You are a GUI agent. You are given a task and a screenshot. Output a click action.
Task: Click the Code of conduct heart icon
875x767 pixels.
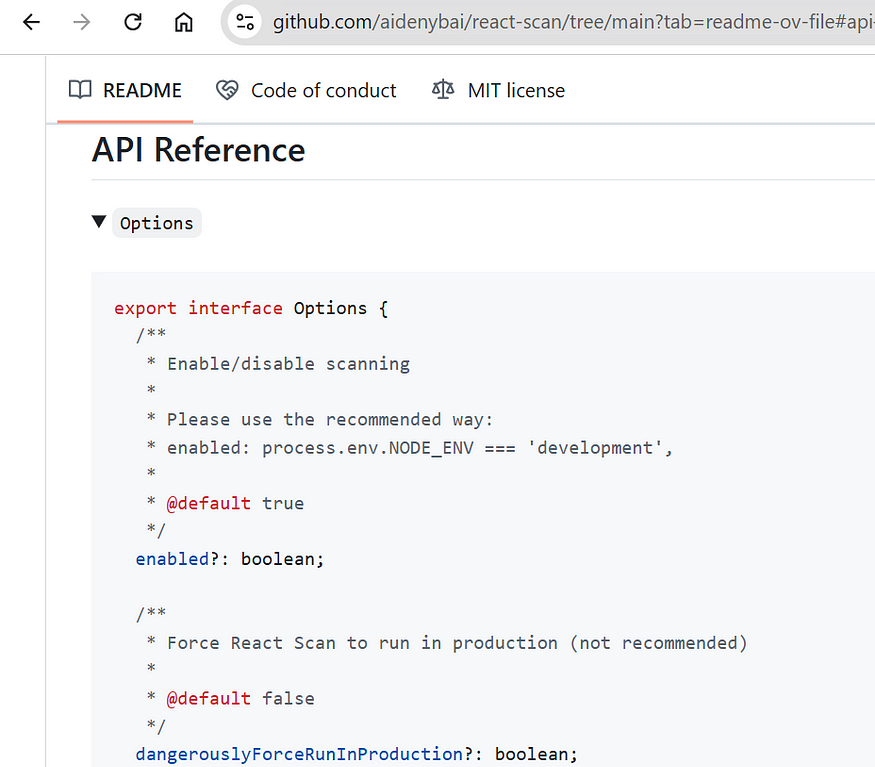[227, 90]
